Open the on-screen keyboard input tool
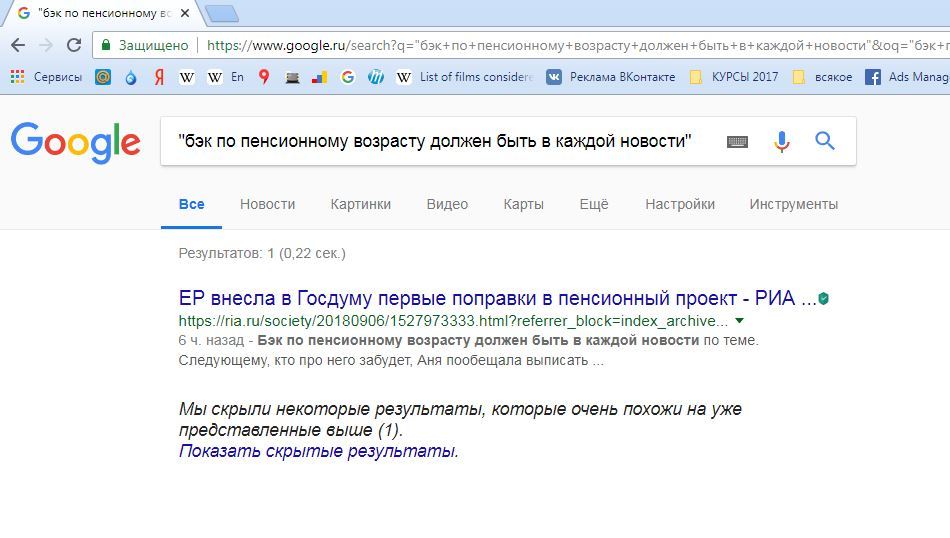This screenshot has height=538, width=950. click(x=737, y=142)
